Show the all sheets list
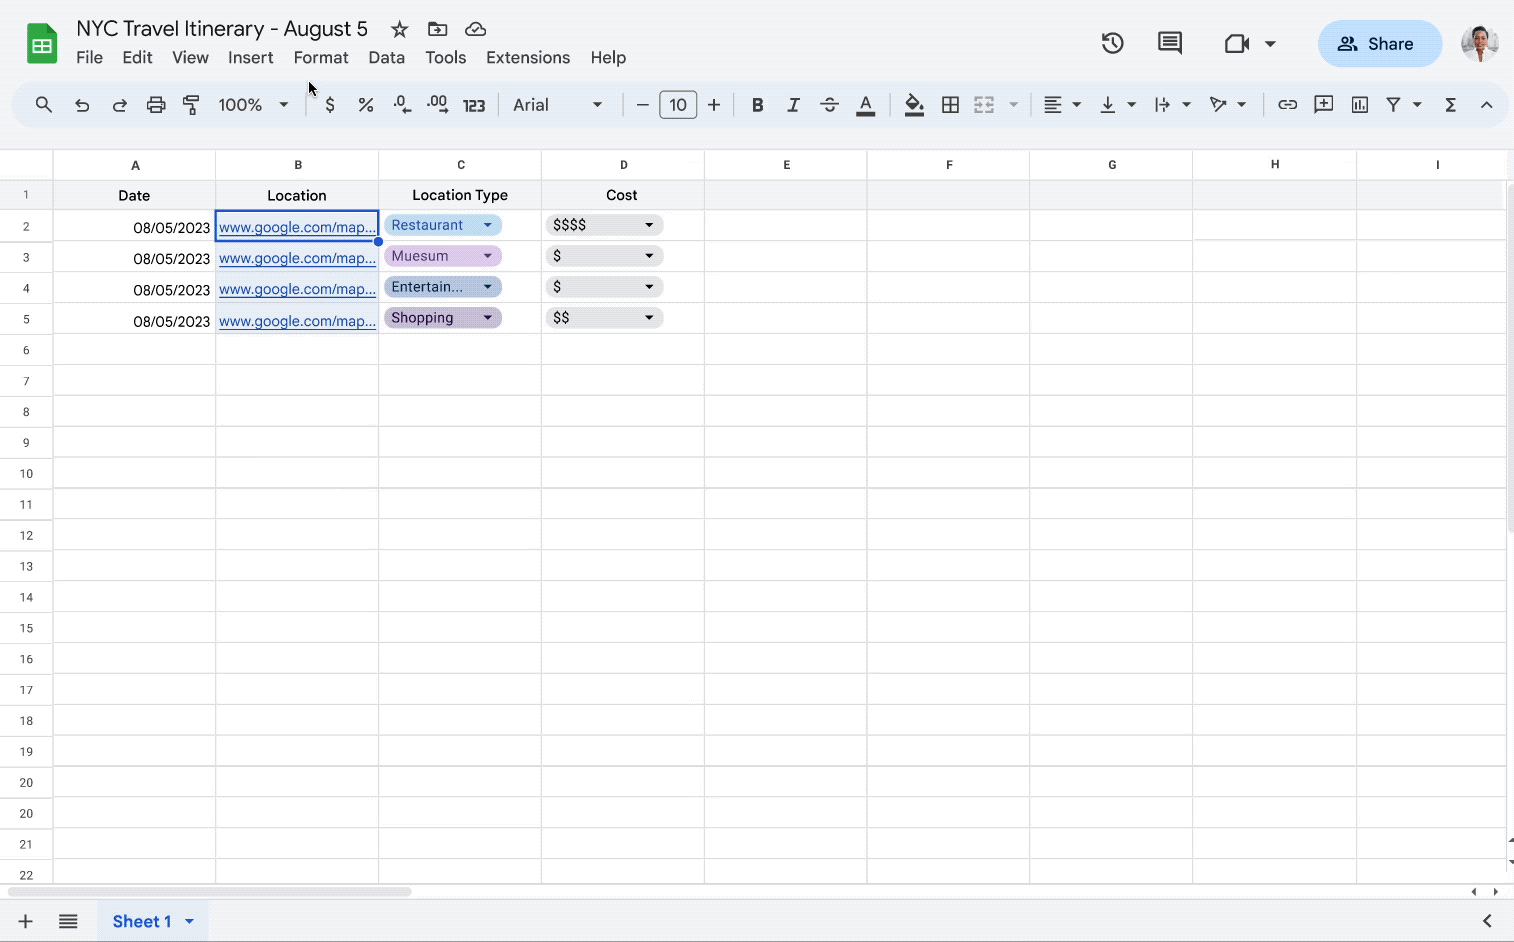1514x942 pixels. (68, 921)
